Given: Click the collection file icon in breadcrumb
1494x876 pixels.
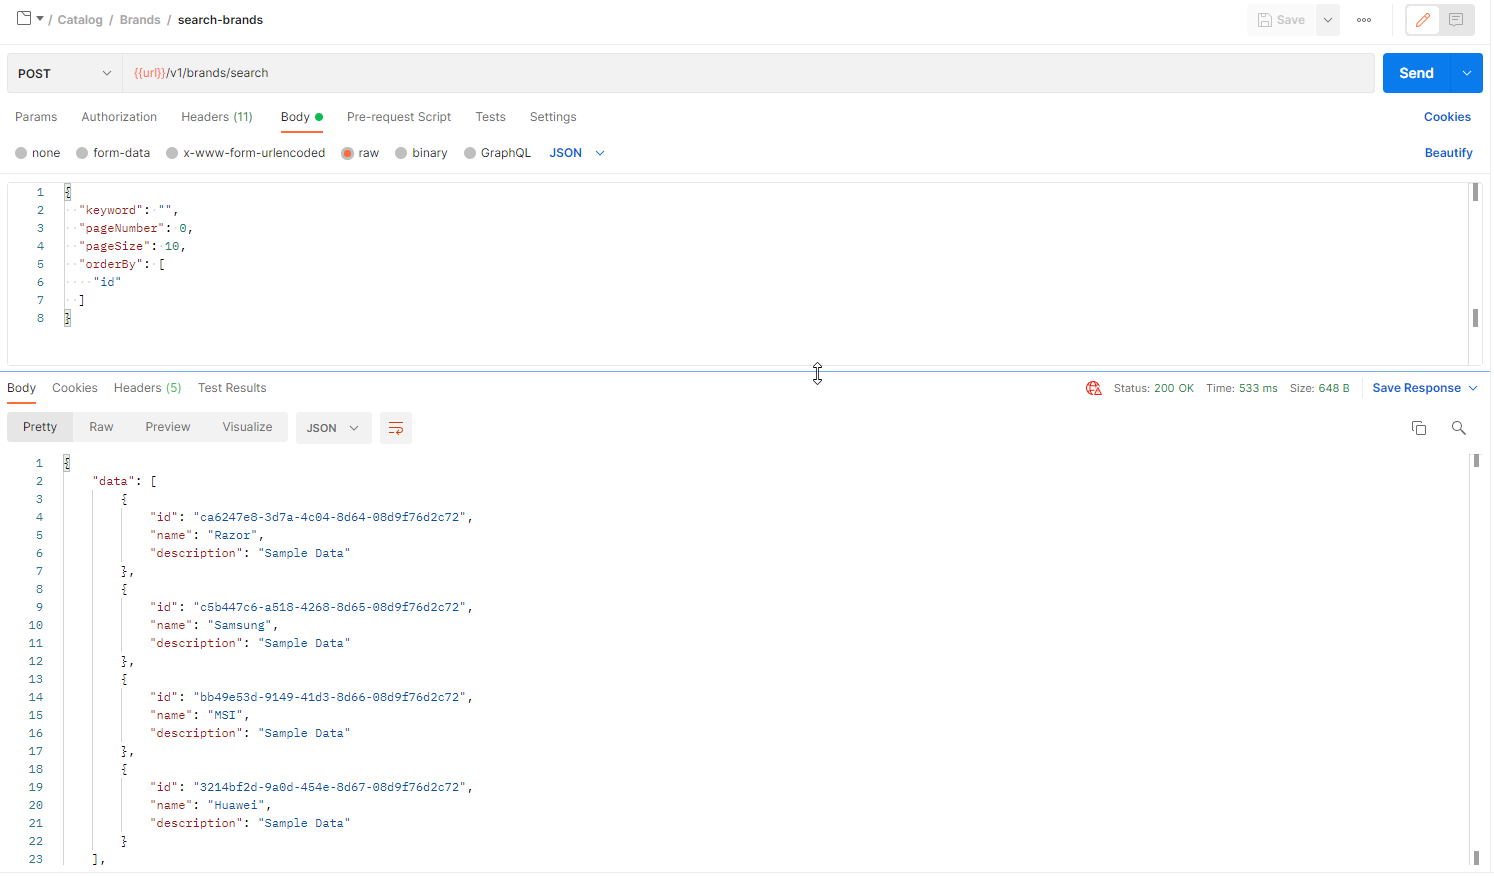Looking at the screenshot, I should pos(24,19).
